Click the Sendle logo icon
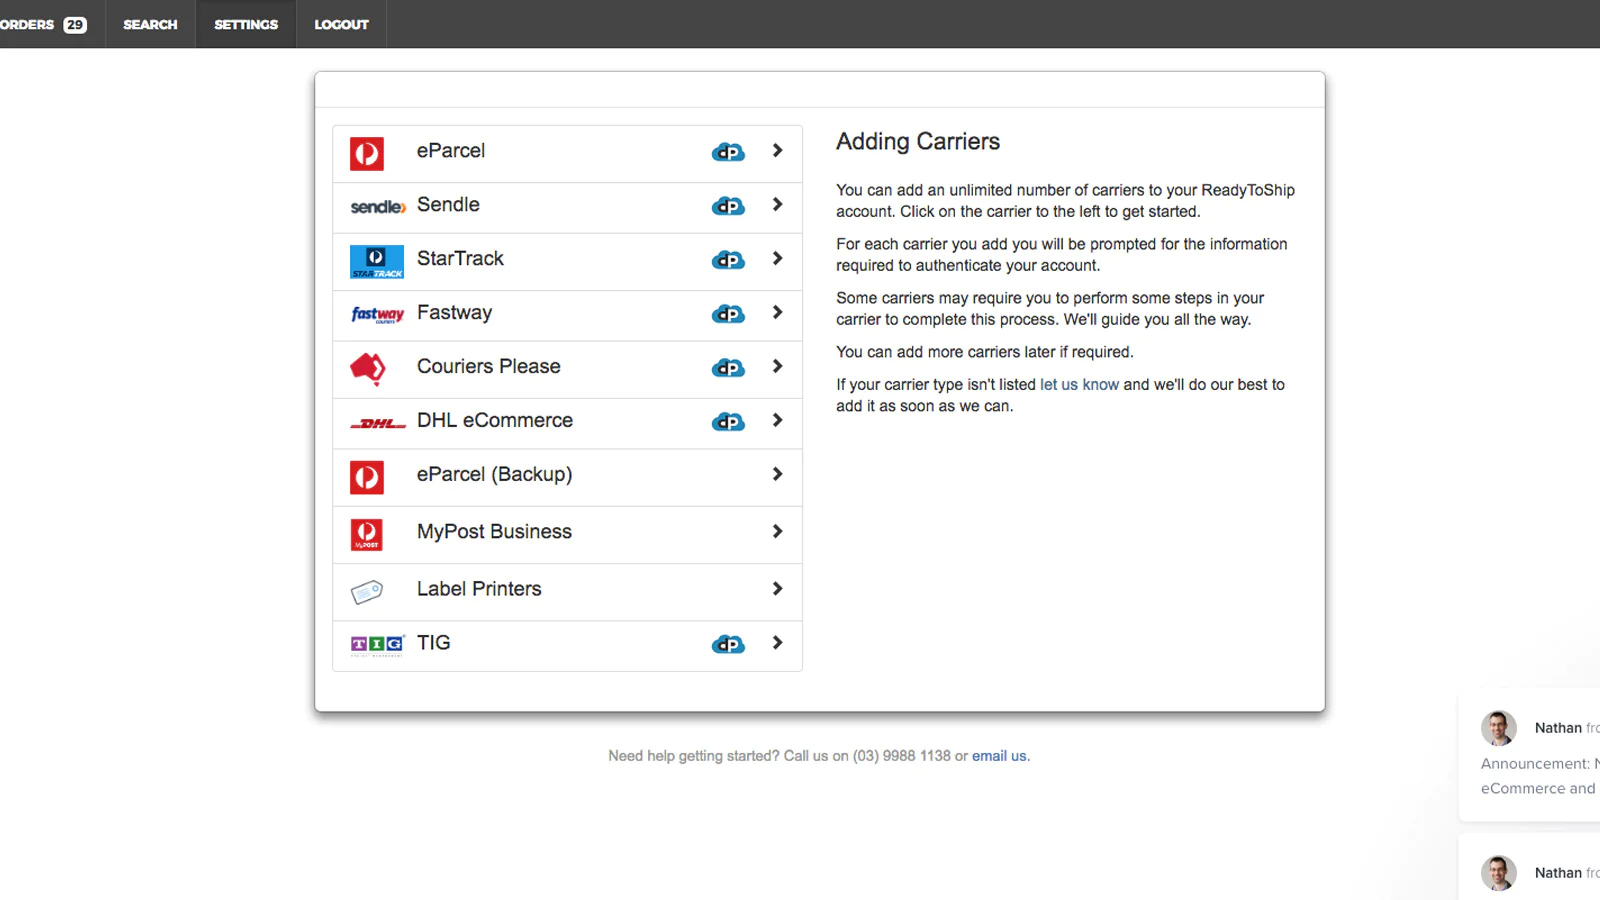1600x900 pixels. 377,207
